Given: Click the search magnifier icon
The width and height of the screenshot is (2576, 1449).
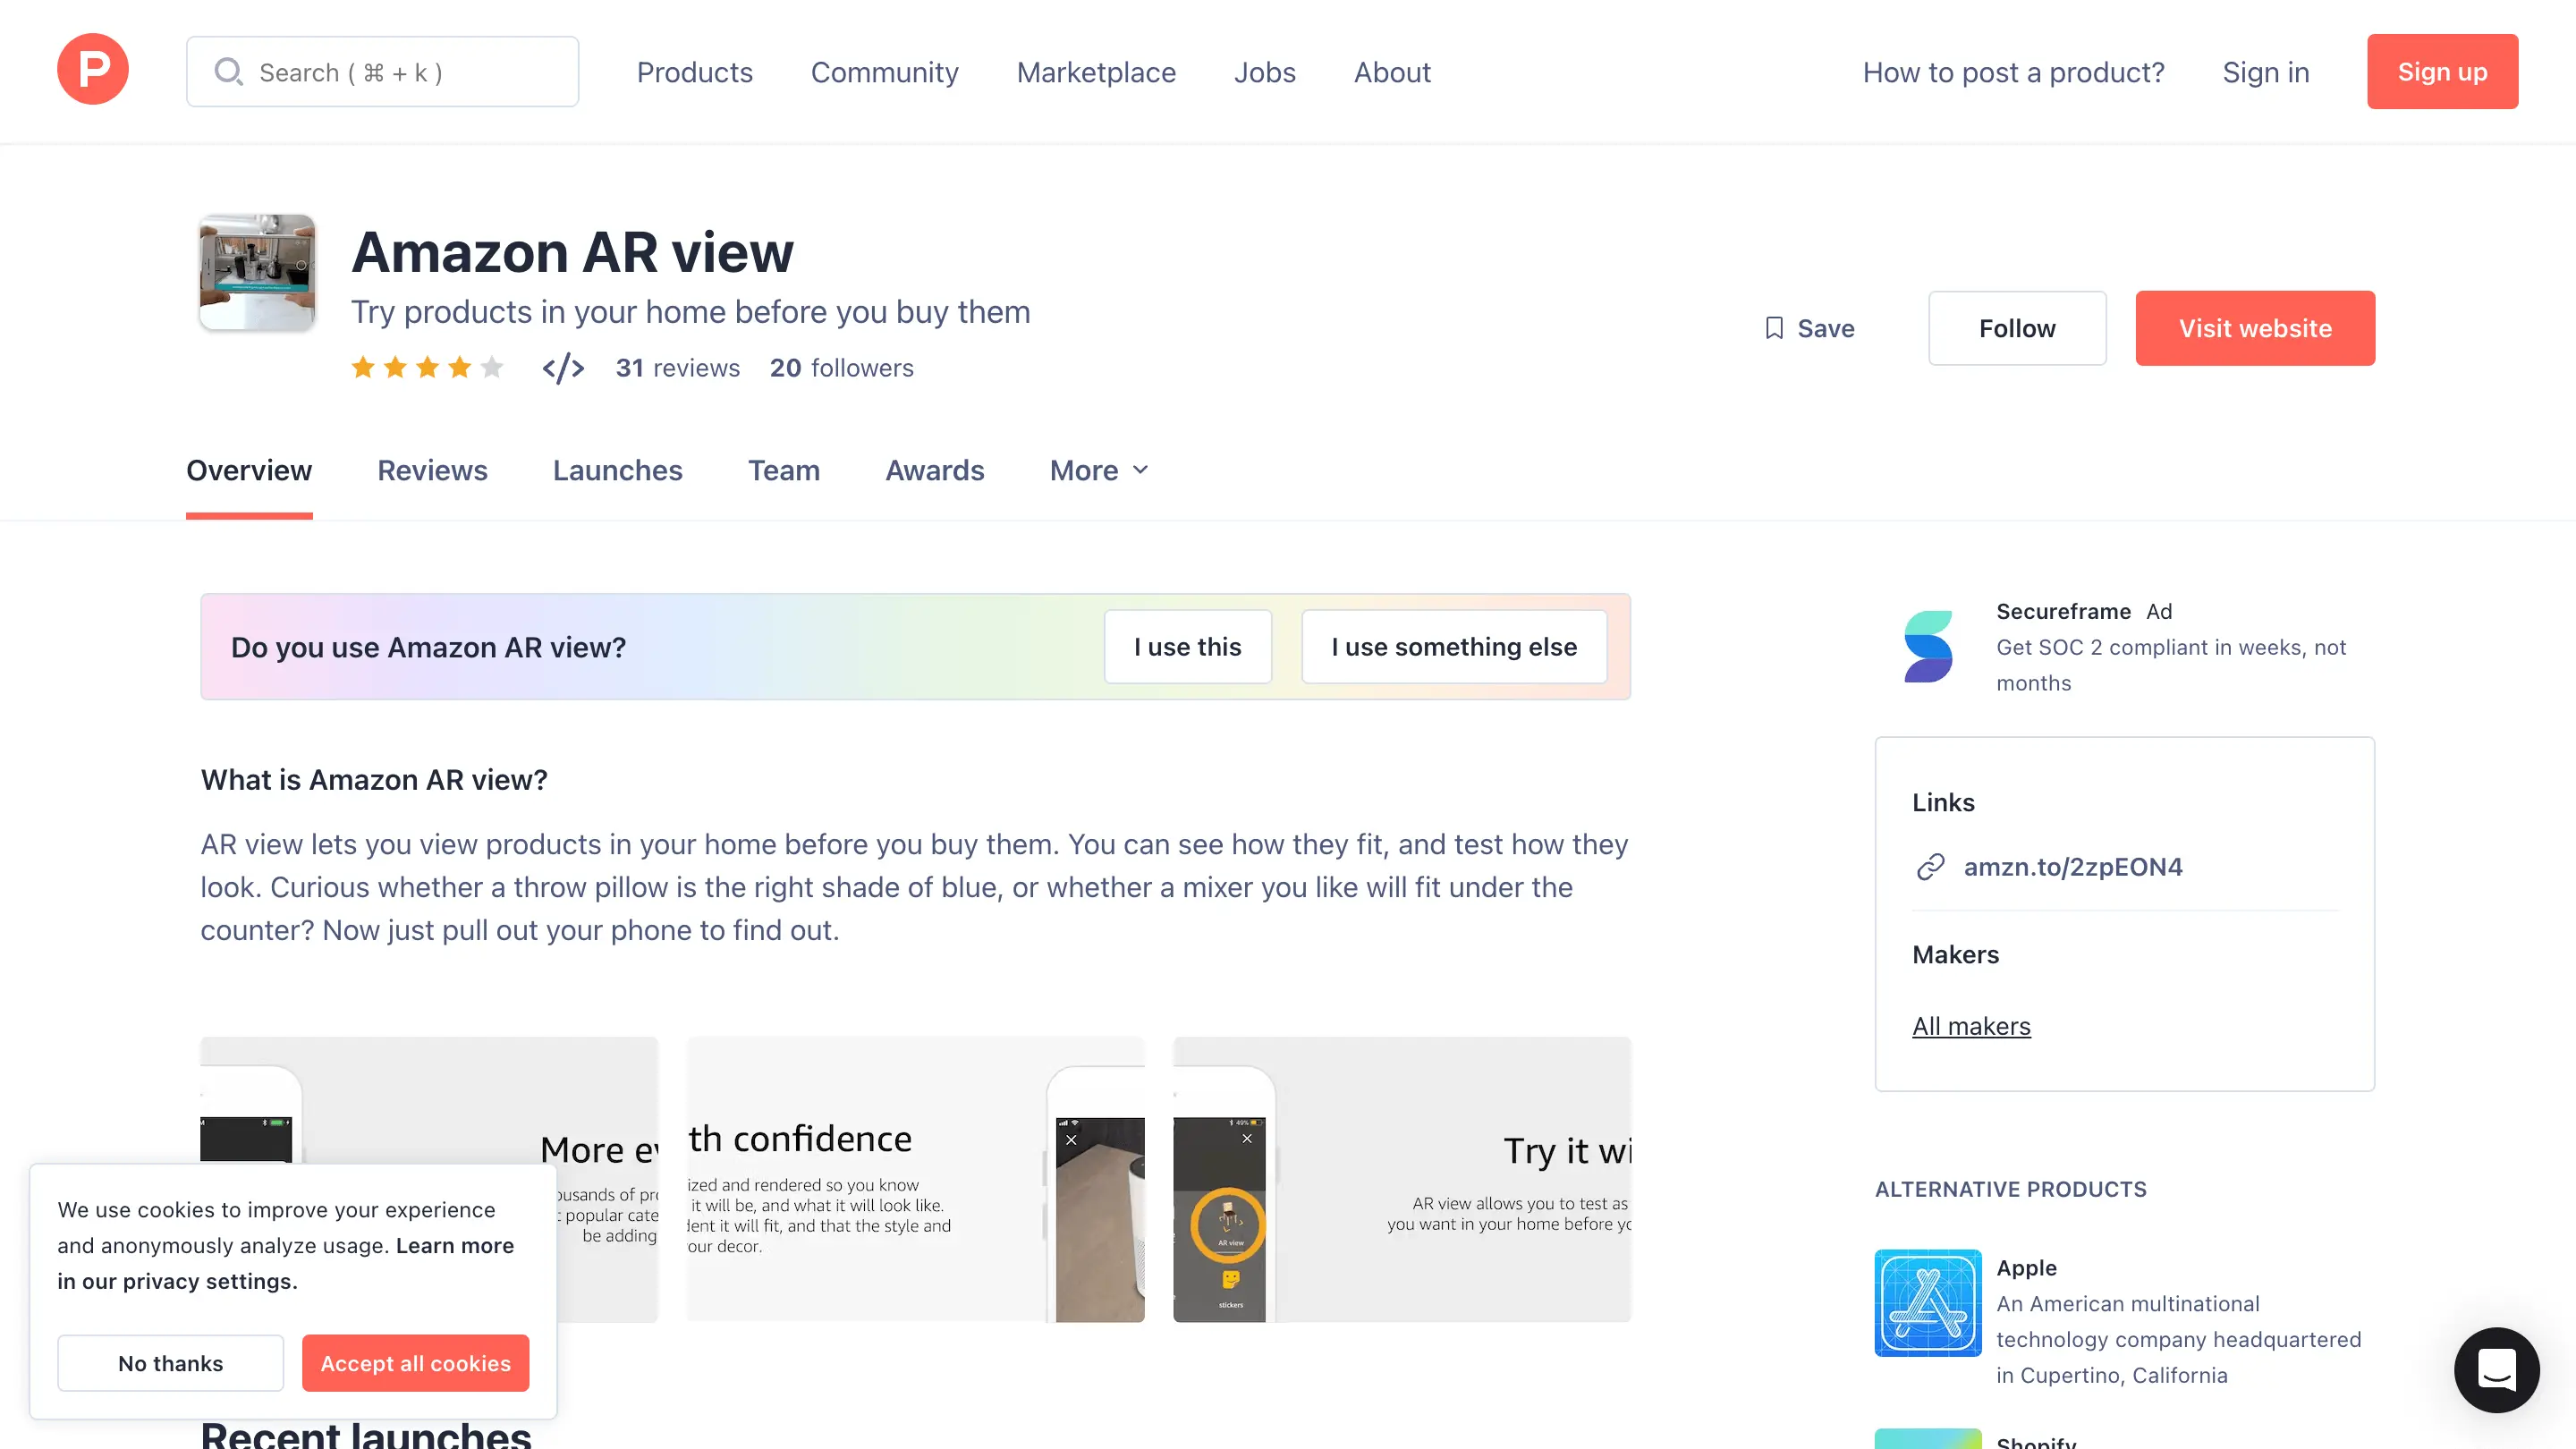Looking at the screenshot, I should [x=228, y=72].
